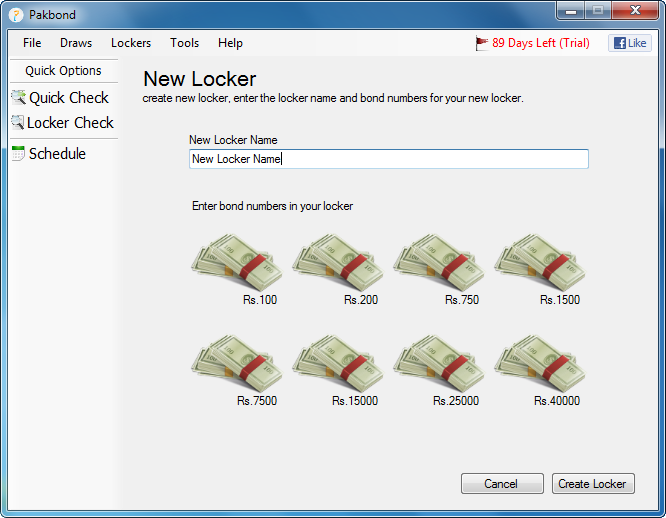This screenshot has height=518, width=666.
Task: Select the Rs.15000 bond money icon
Action: [338, 364]
